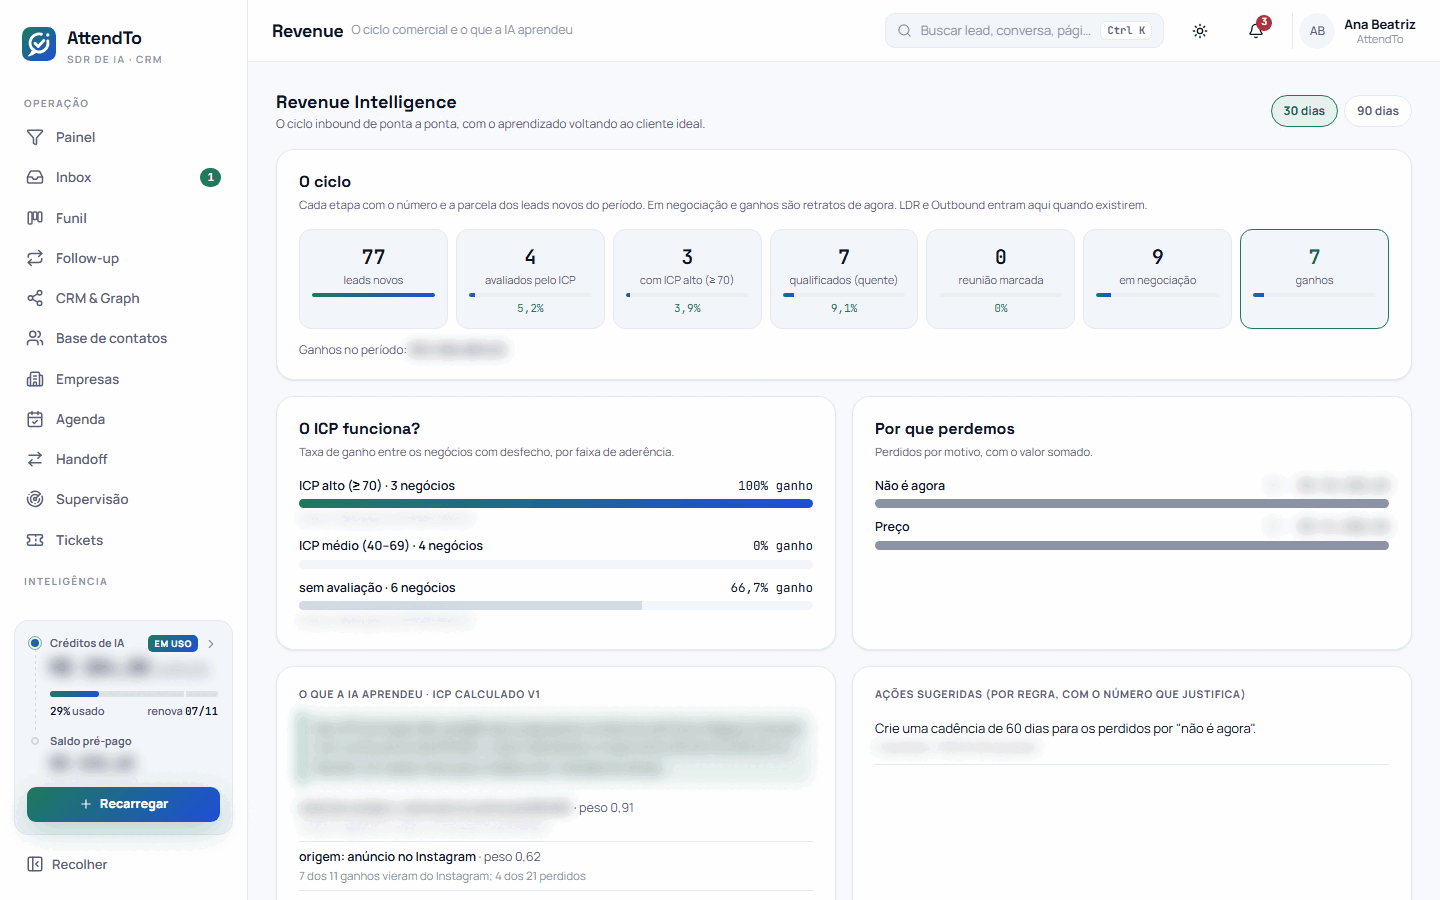Click the Recolher sidebar label

pos(80,864)
